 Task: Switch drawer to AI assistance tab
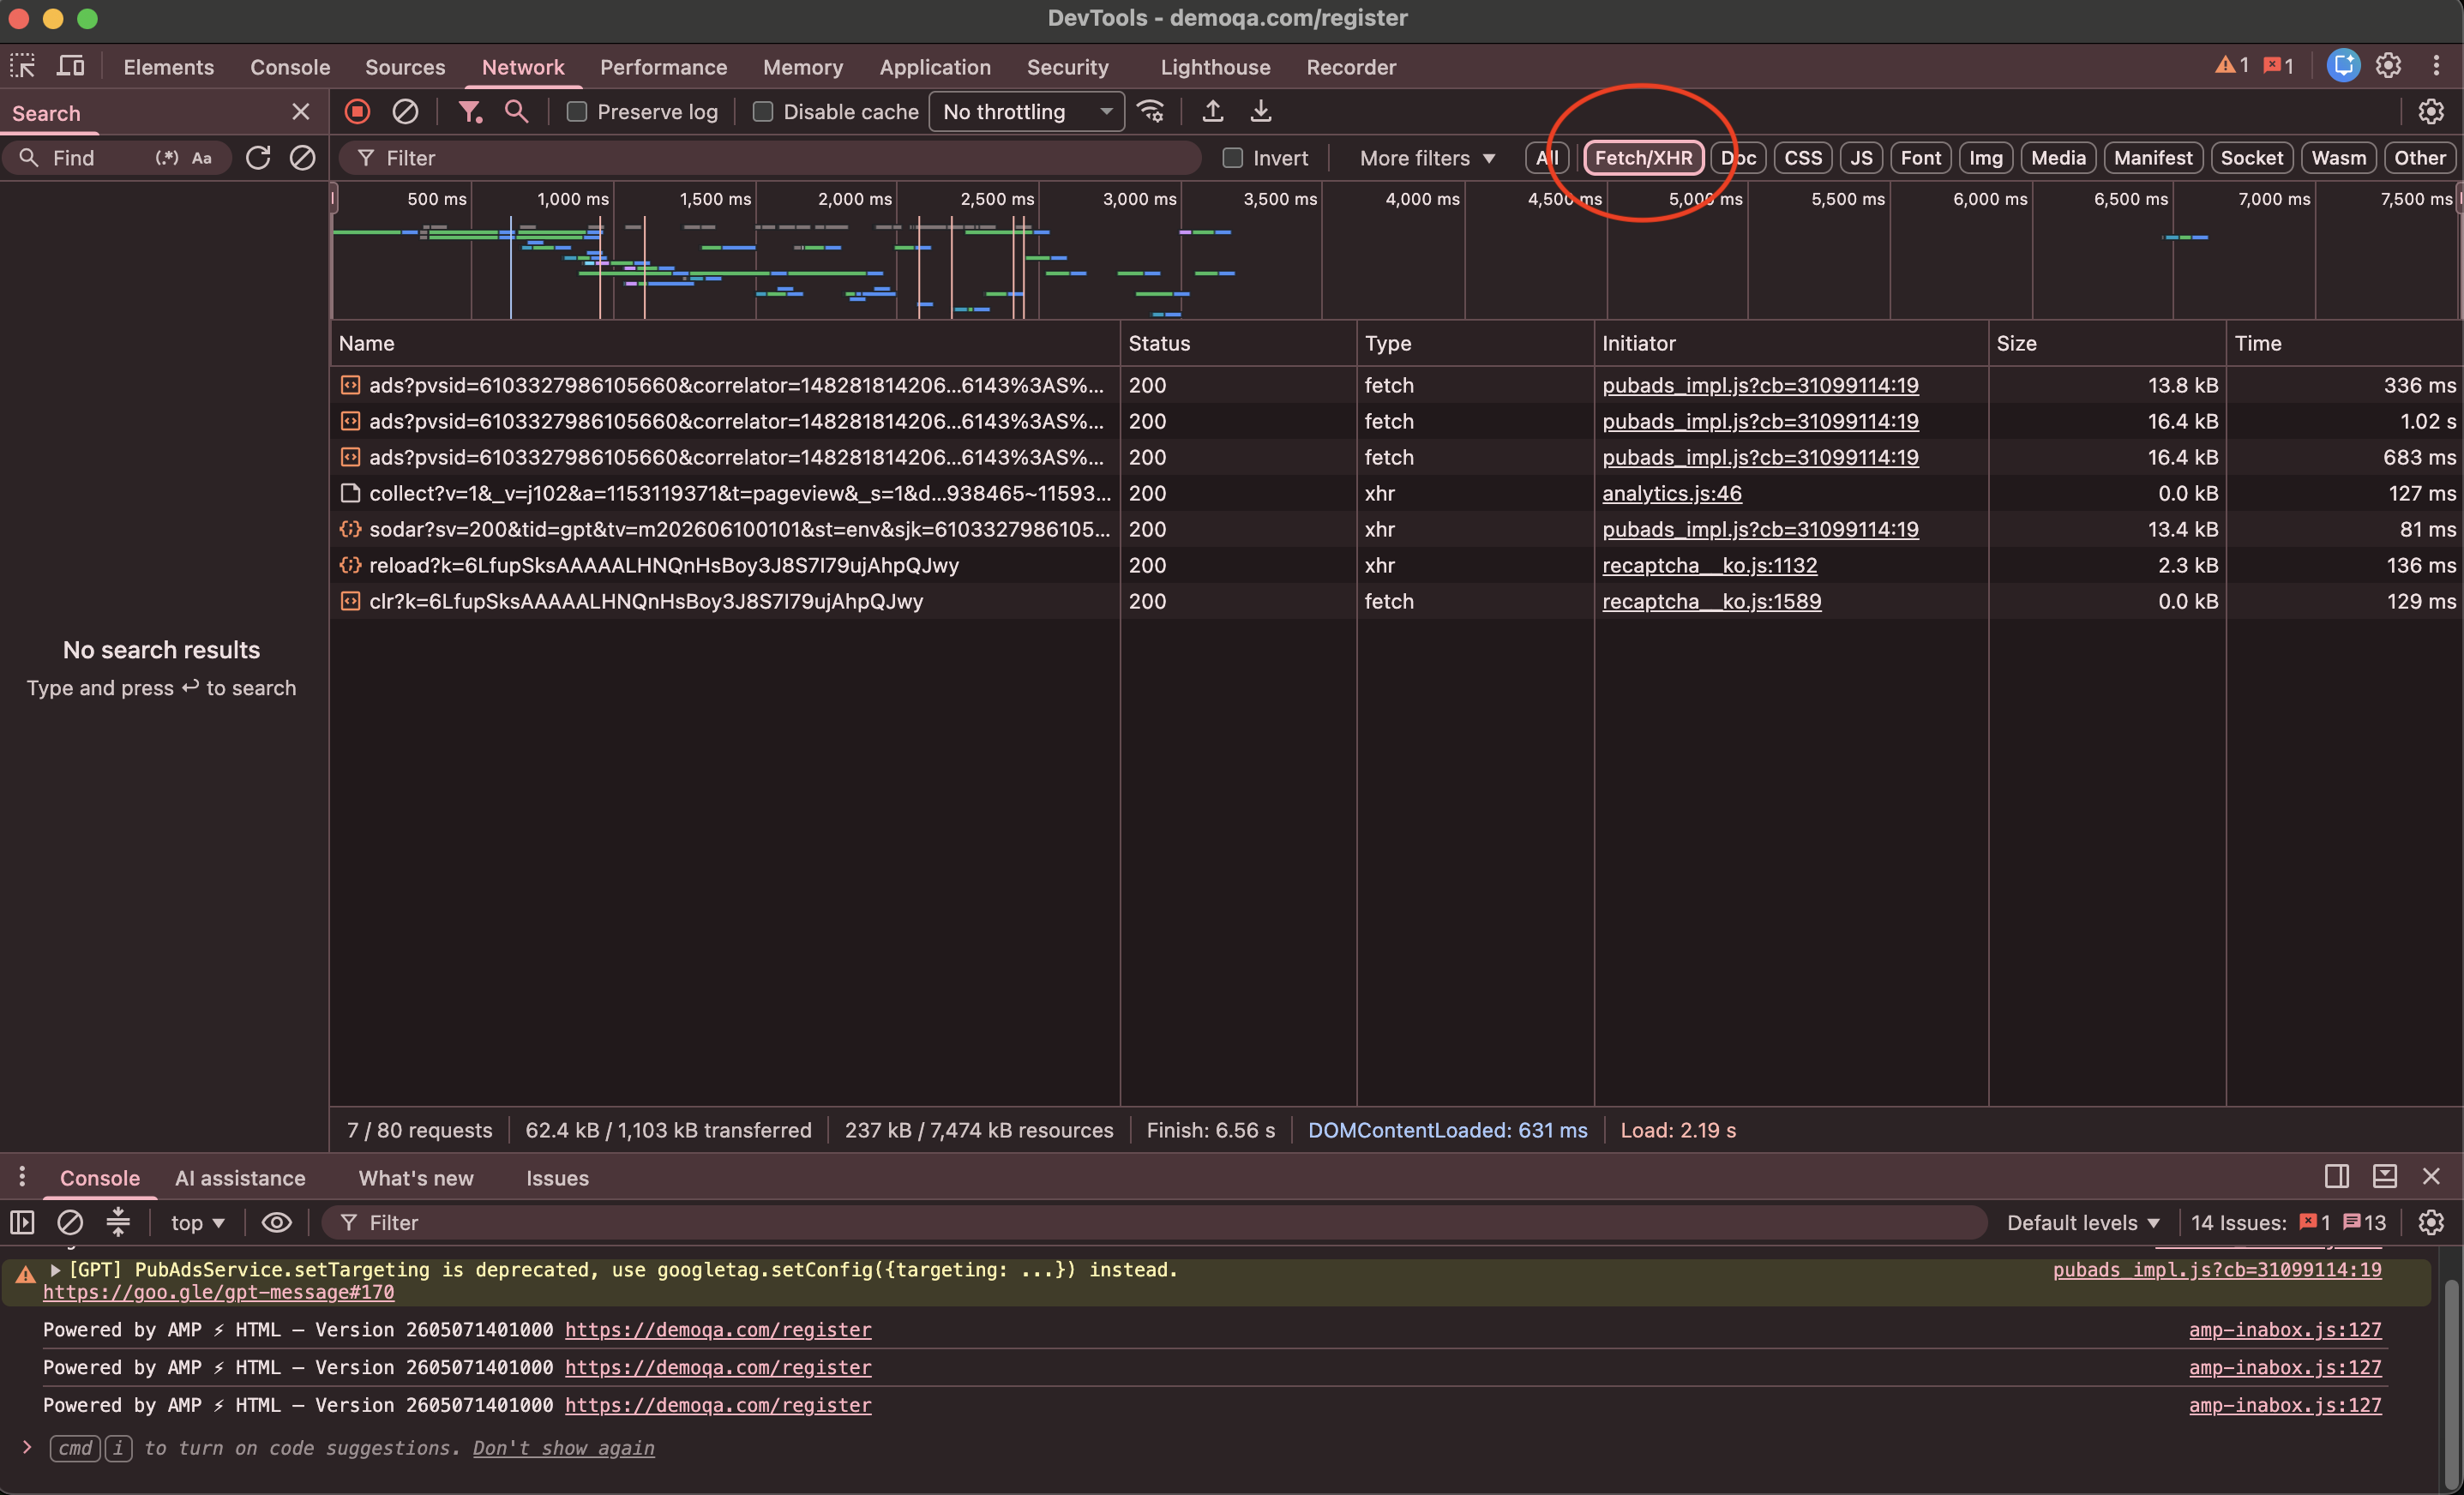click(x=240, y=1177)
